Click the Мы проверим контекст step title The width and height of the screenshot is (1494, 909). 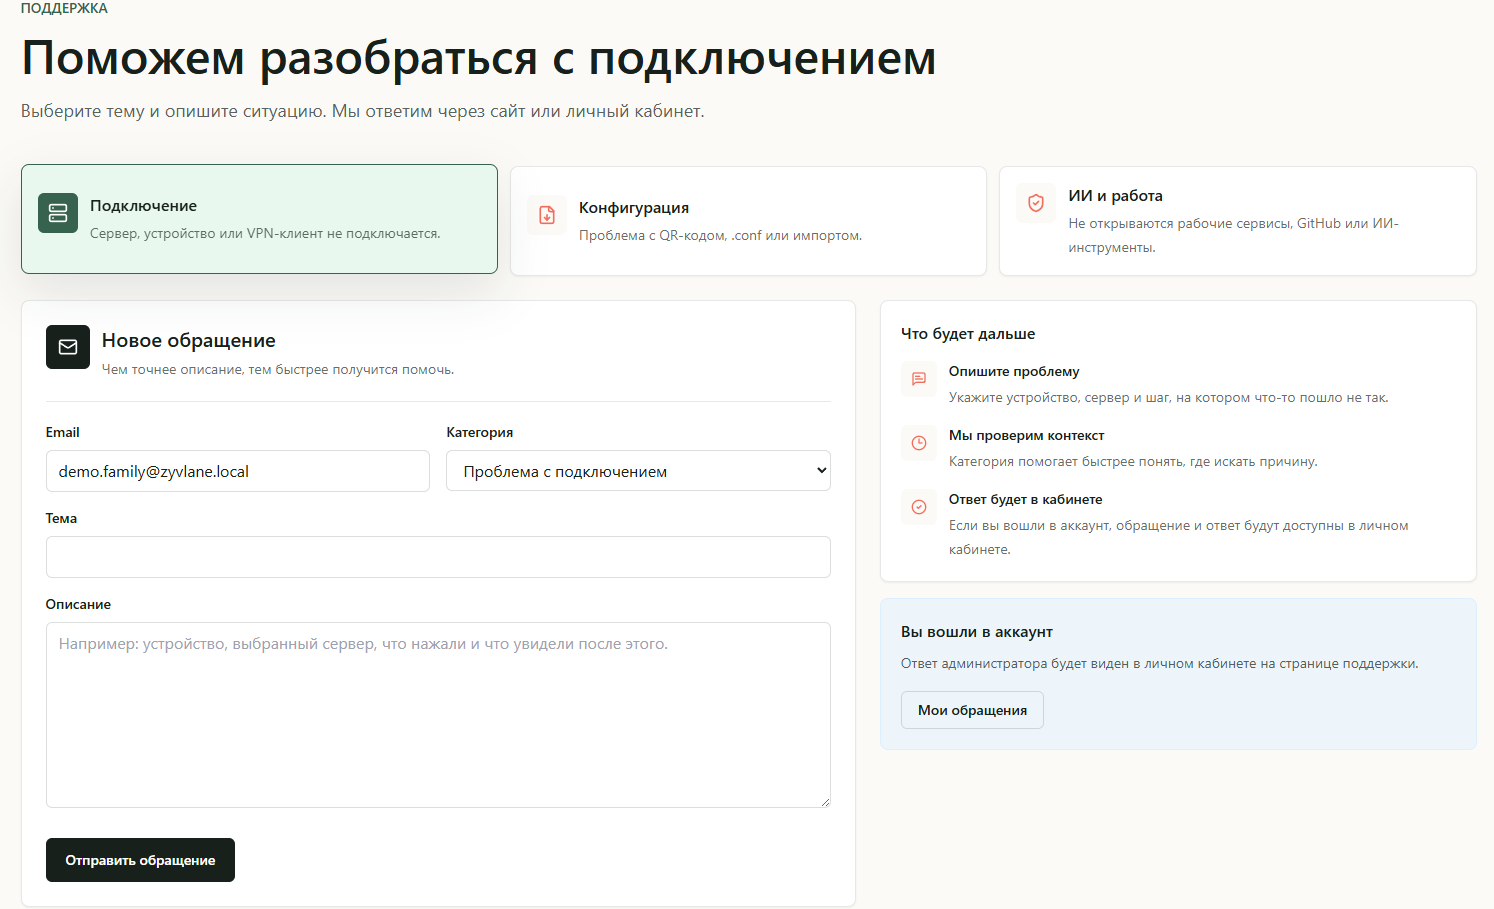1026,435
